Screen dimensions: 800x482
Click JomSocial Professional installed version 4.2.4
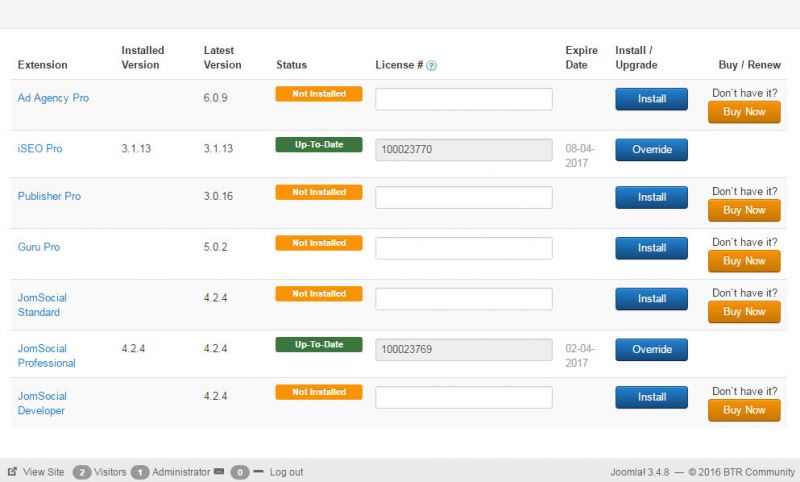133,349
